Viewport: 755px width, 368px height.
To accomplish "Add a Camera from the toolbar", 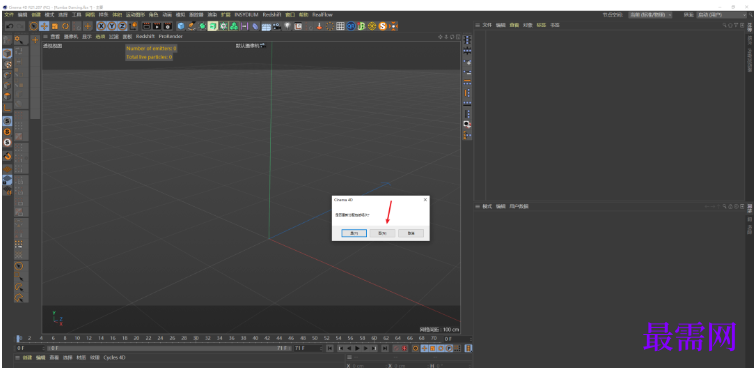I will pyautogui.click(x=276, y=26).
